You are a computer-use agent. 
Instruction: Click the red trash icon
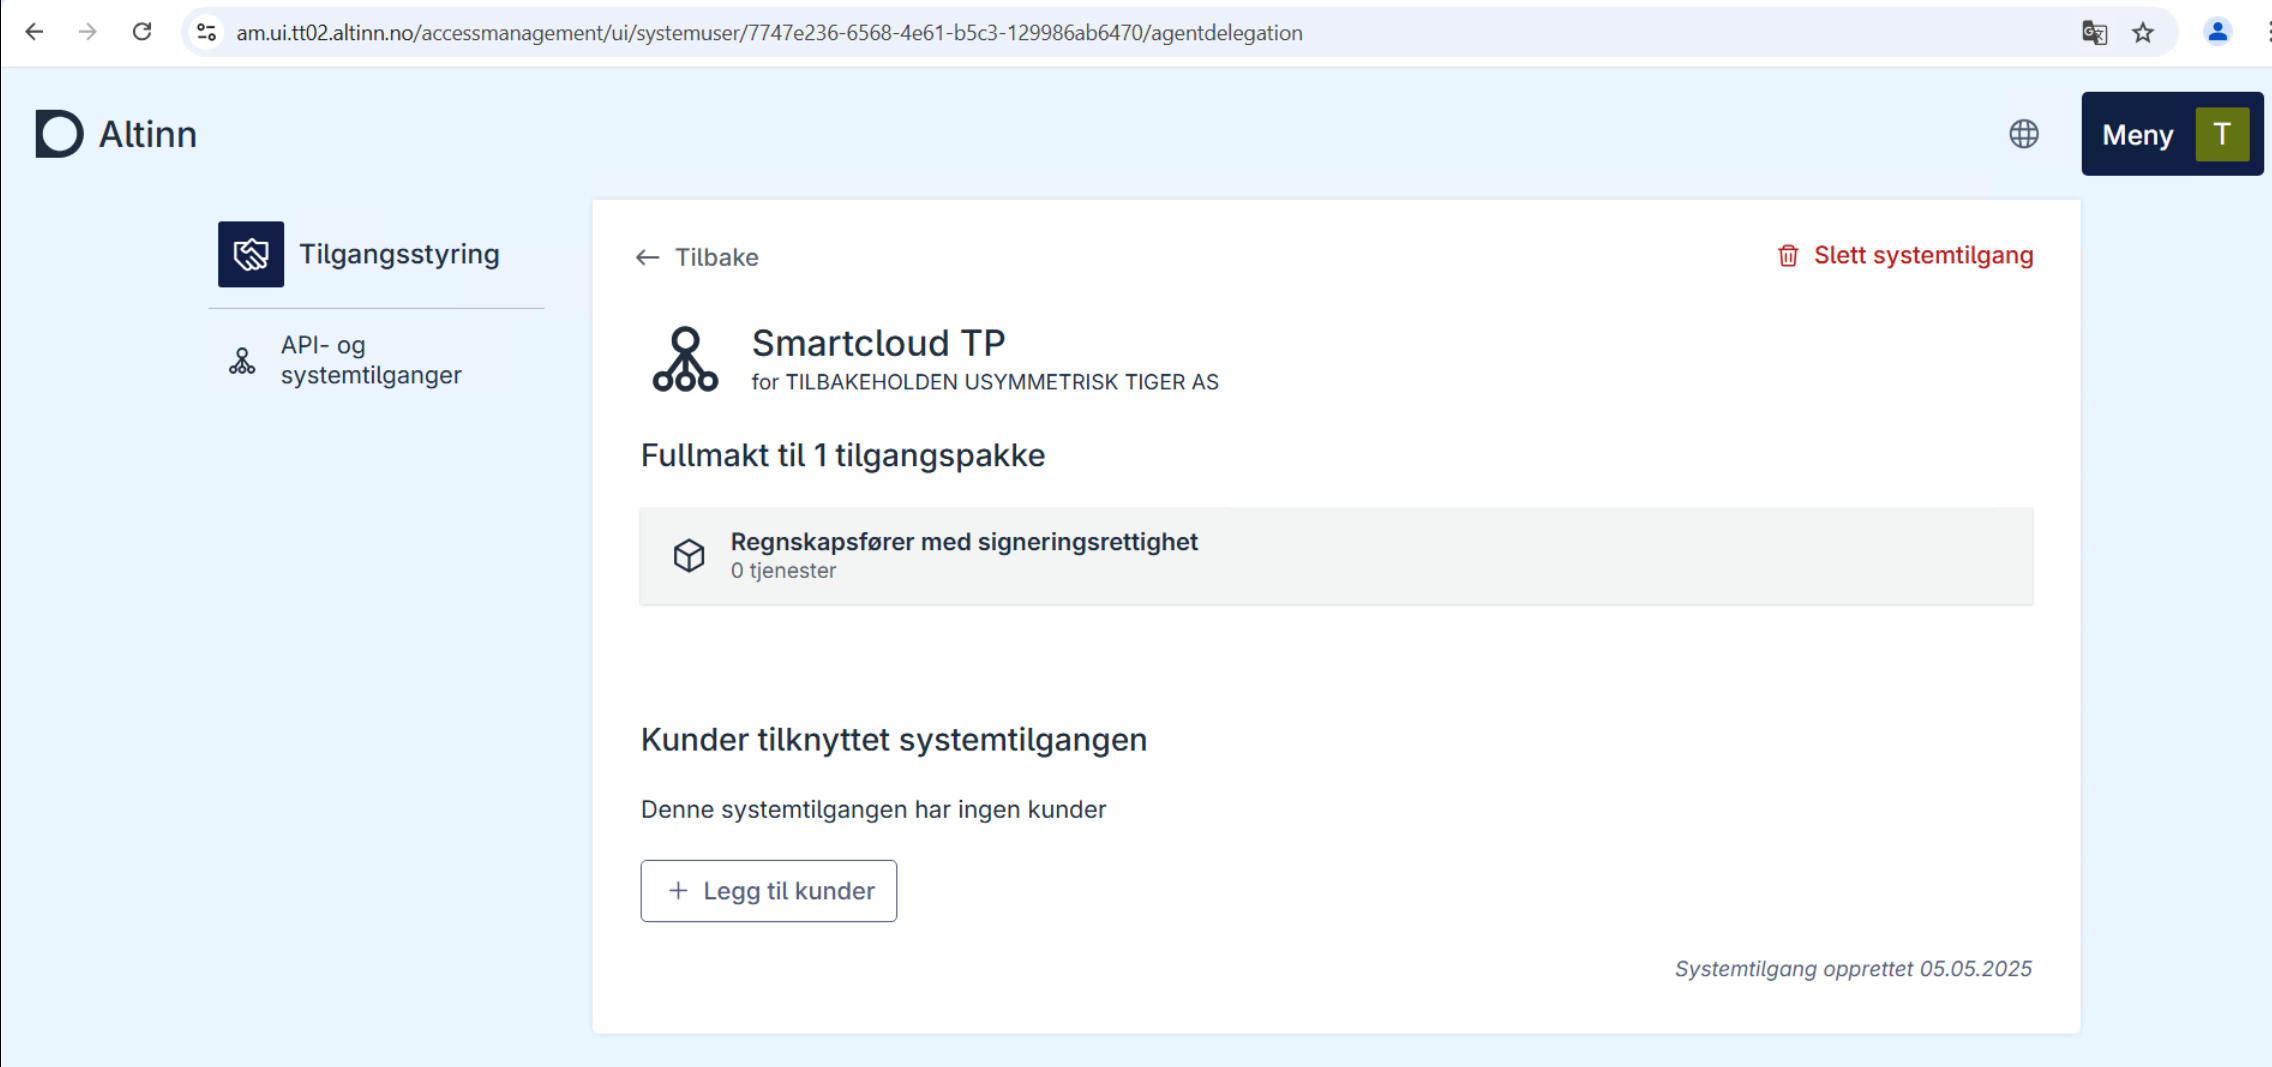coord(1788,256)
